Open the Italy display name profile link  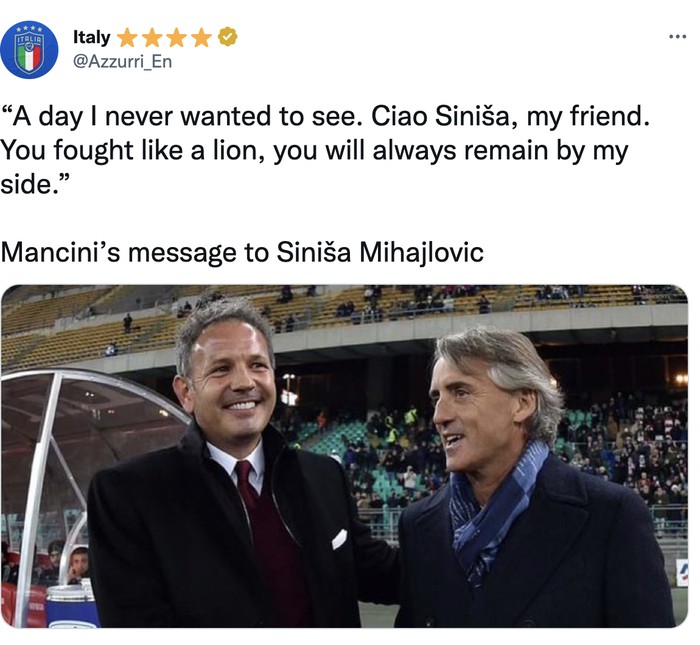(91, 37)
